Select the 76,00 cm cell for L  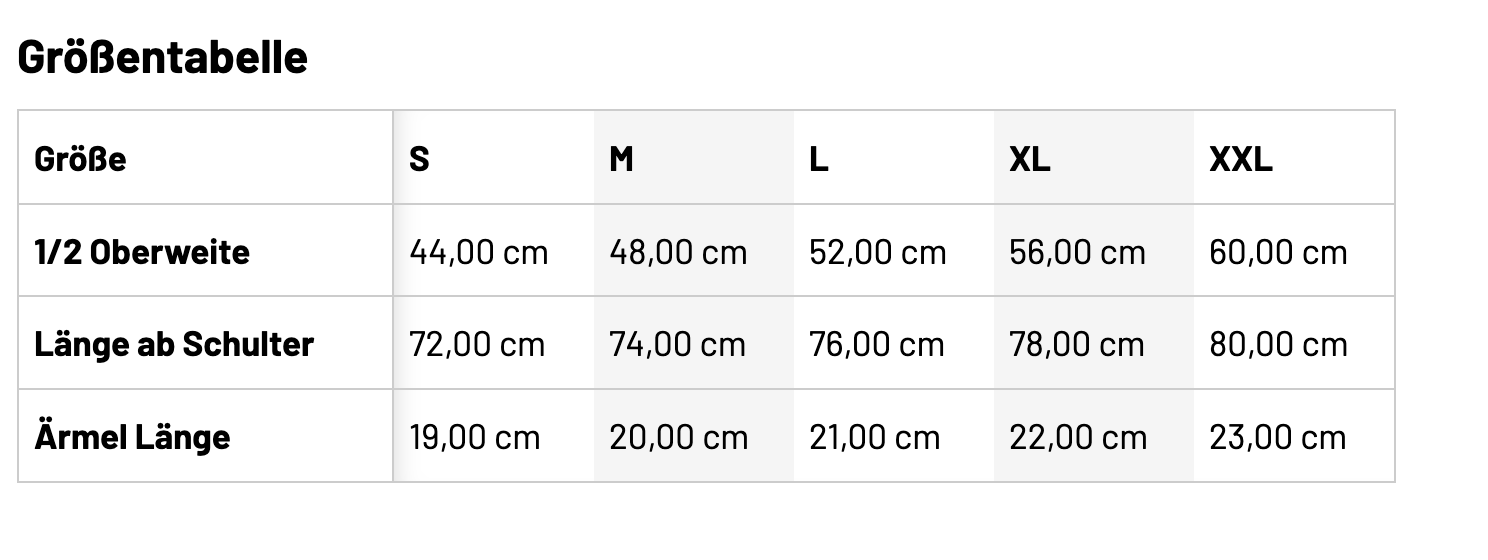click(x=876, y=345)
